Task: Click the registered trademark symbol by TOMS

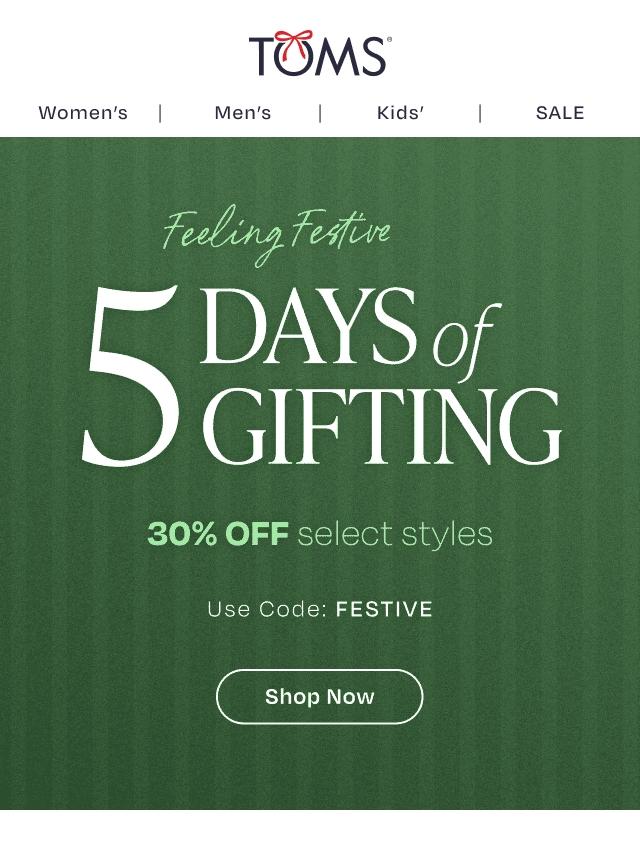Action: click(x=389, y=40)
